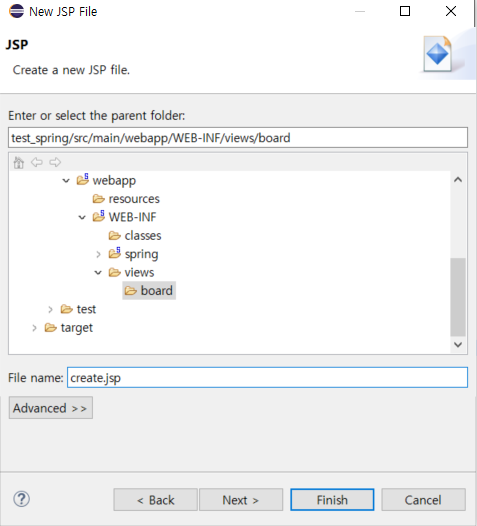Click the resources folder icon
This screenshot has height=526, width=477.
coord(99,199)
